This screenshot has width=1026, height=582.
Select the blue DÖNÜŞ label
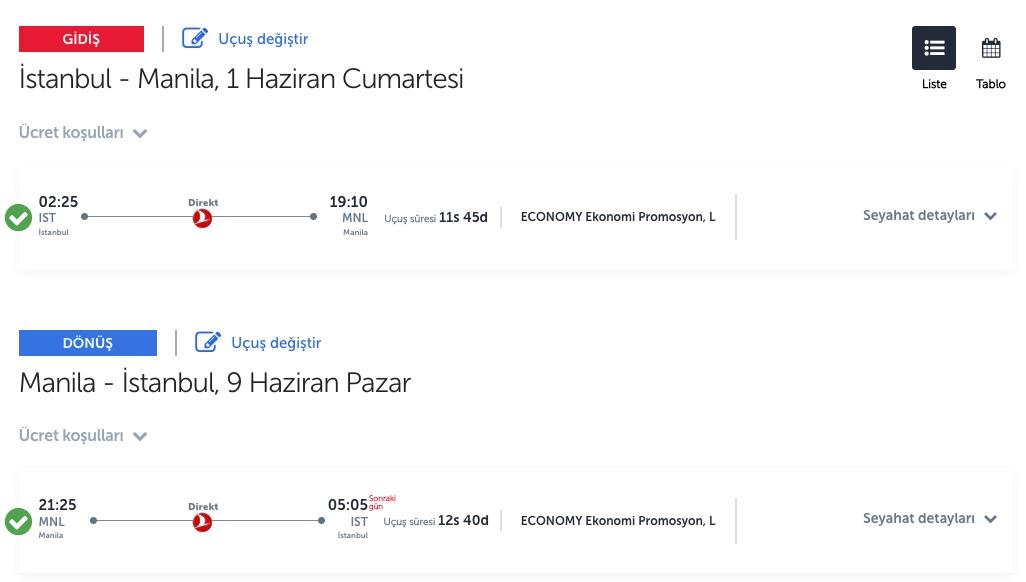88,342
